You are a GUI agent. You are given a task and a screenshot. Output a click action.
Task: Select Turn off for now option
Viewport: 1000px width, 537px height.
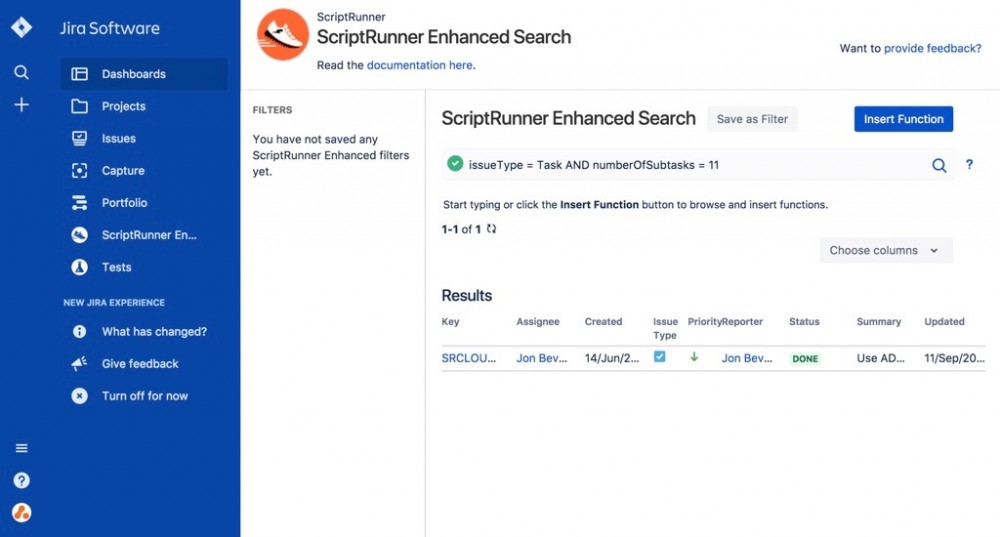[144, 396]
